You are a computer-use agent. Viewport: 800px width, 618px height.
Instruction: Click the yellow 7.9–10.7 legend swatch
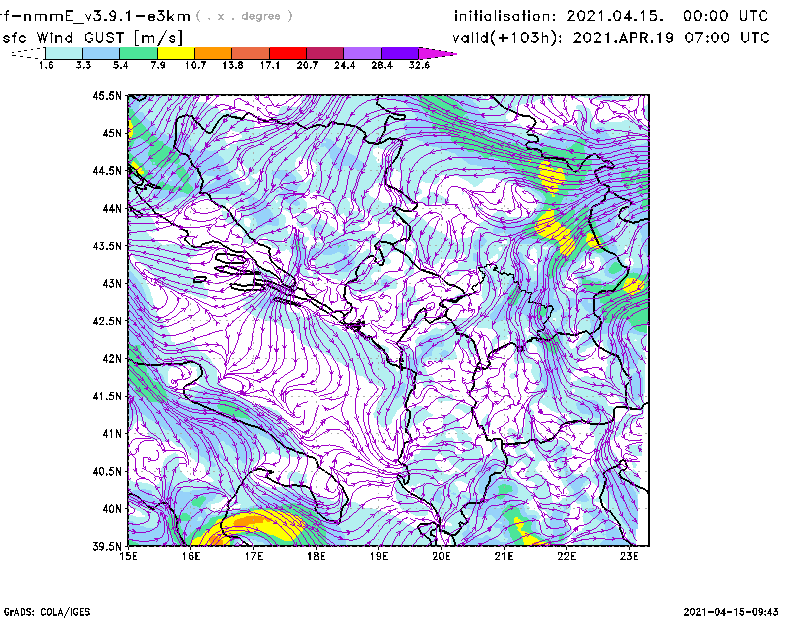tap(176, 53)
